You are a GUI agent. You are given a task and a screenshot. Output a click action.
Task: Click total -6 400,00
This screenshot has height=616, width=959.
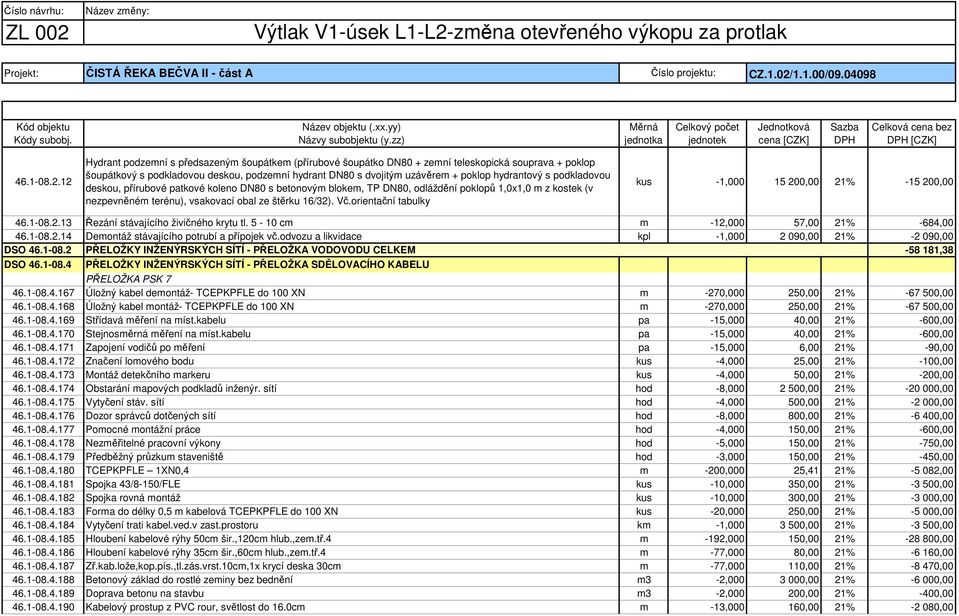click(x=931, y=415)
